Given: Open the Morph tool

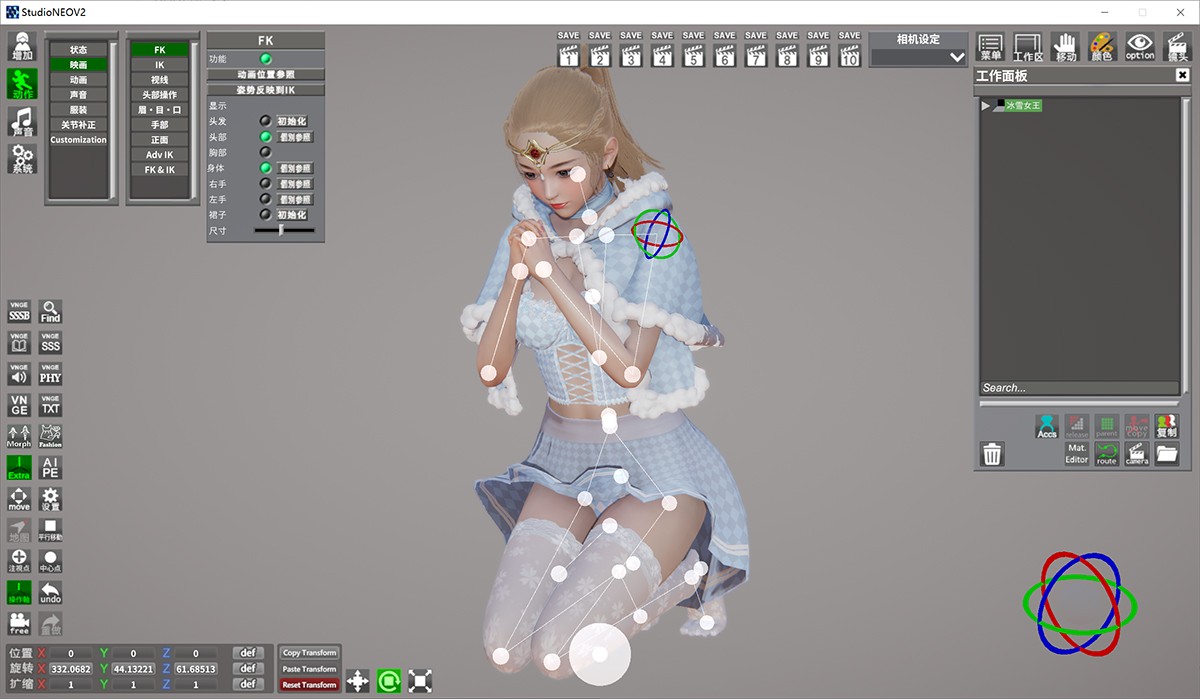Looking at the screenshot, I should click(x=19, y=436).
